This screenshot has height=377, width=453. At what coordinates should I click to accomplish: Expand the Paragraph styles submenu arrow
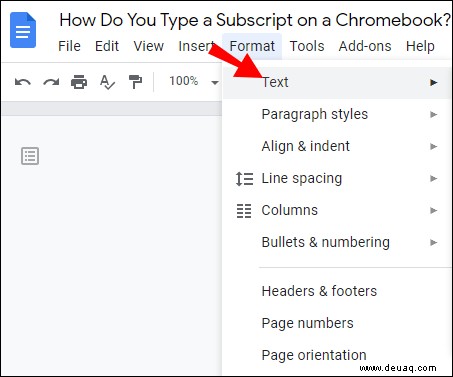point(433,115)
